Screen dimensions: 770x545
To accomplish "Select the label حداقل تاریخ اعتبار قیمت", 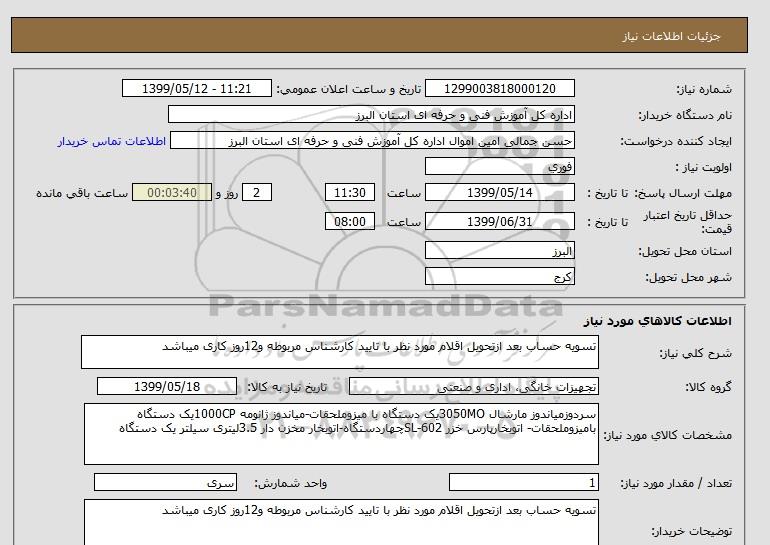I will click(688, 222).
